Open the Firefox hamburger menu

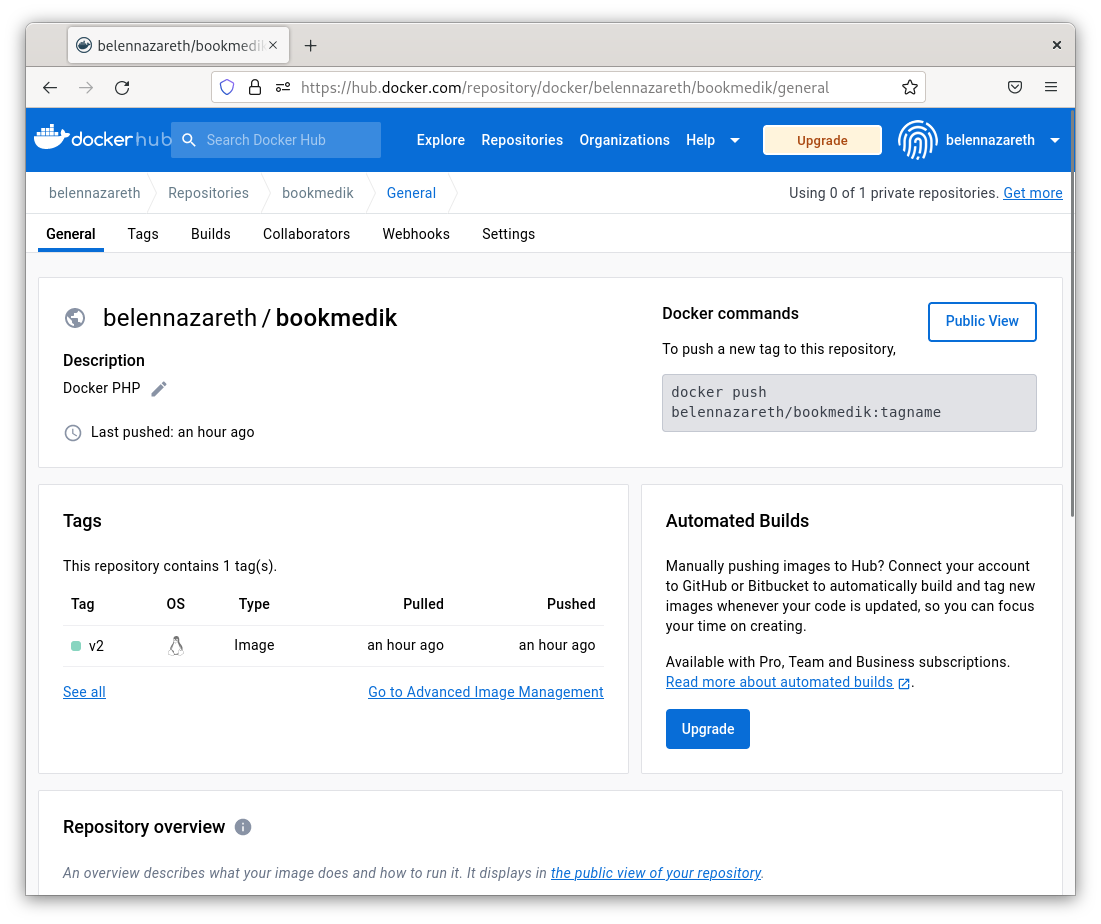tap(1051, 87)
